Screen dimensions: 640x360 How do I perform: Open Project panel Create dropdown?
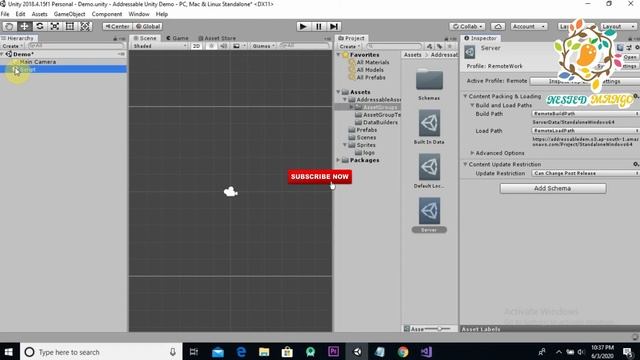349,46
